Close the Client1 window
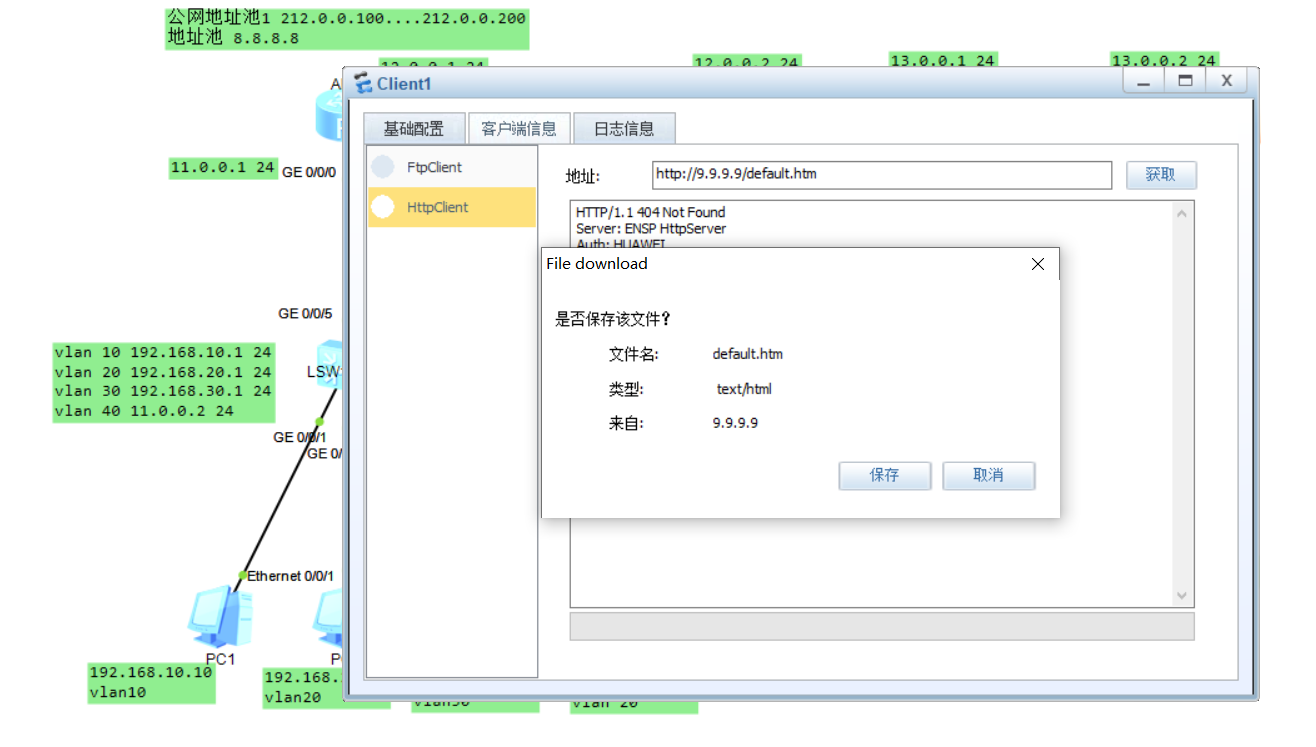The image size is (1316, 747). [1227, 82]
